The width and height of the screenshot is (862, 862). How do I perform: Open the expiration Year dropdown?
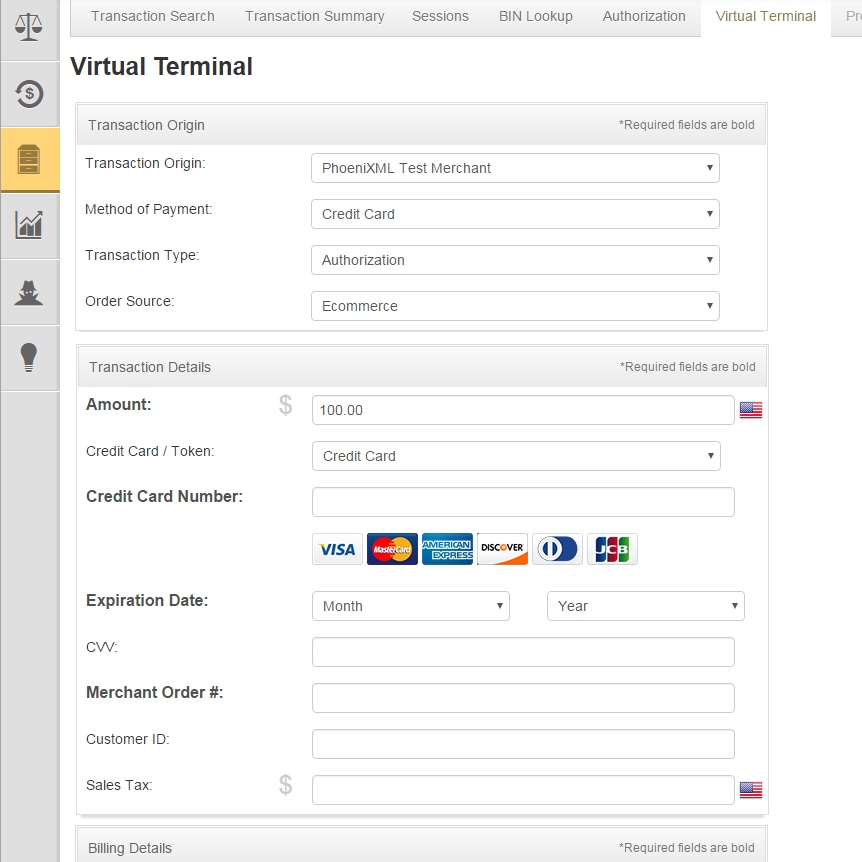[646, 606]
